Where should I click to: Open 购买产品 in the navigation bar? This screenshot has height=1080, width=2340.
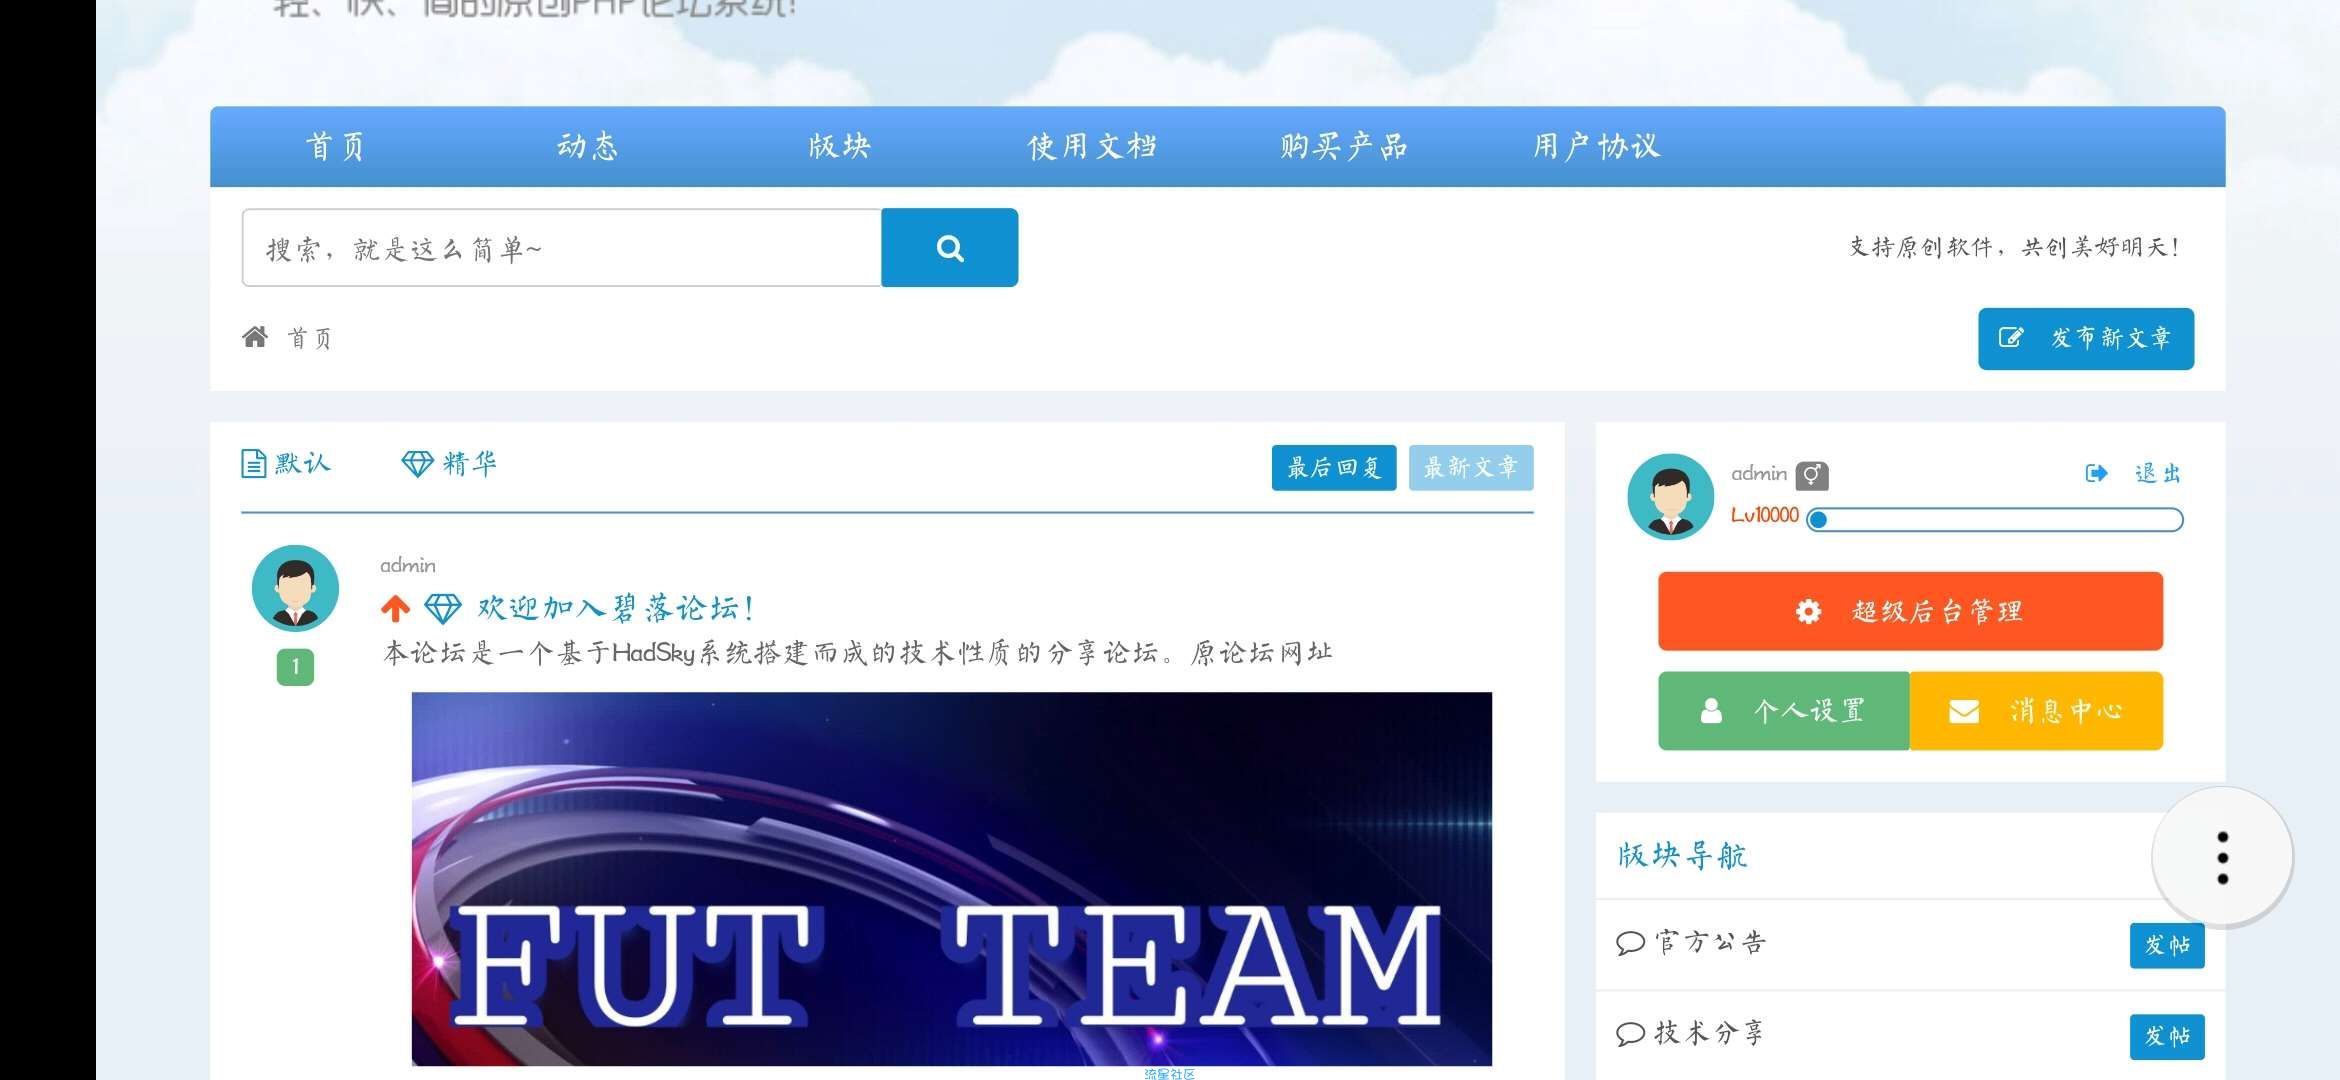(1344, 147)
